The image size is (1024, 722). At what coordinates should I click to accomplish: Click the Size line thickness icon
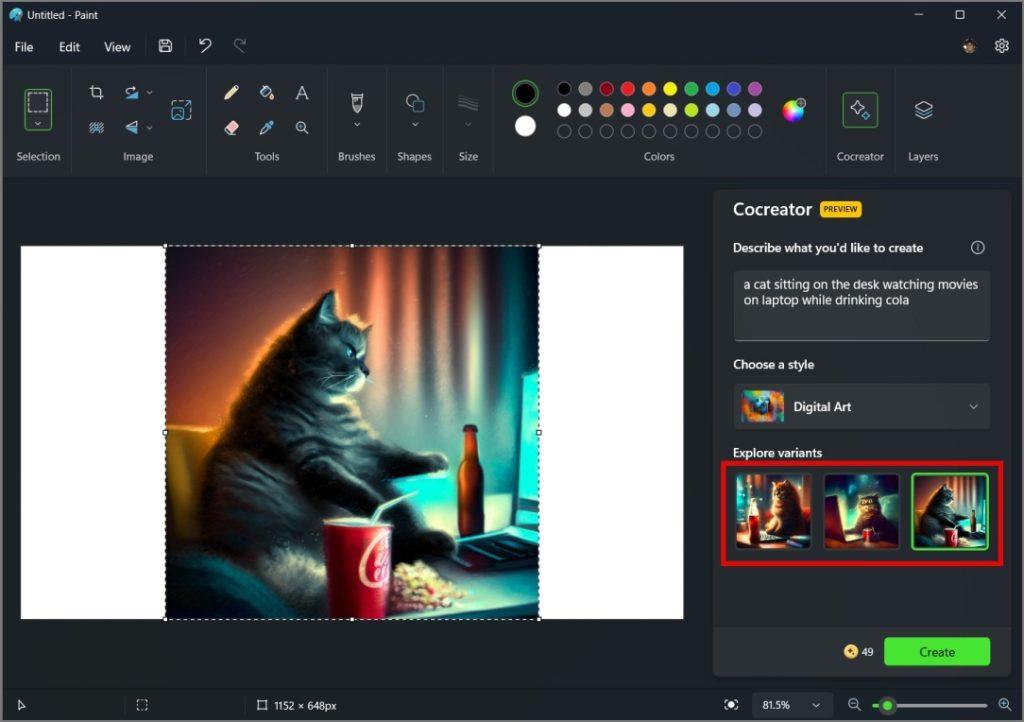[x=468, y=103]
